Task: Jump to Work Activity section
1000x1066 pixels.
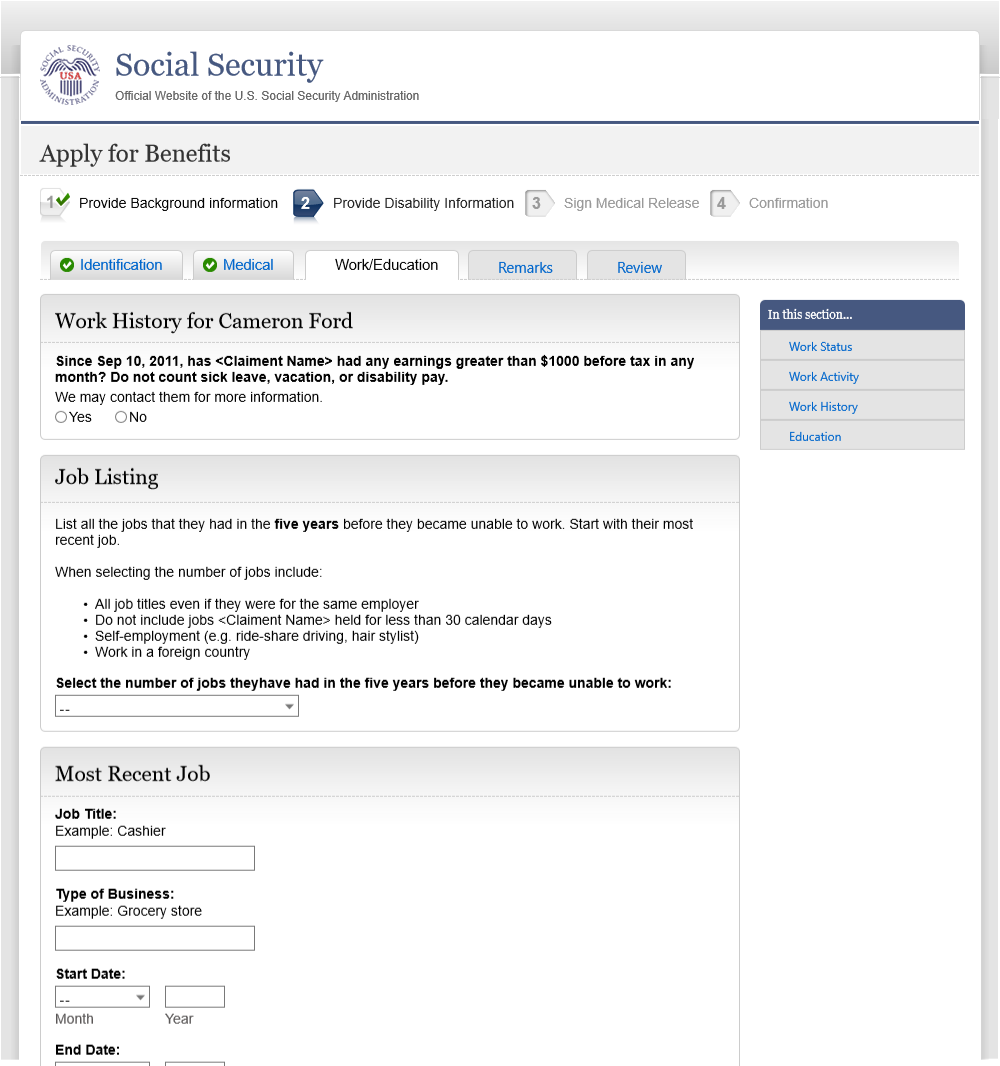Action: pos(823,377)
